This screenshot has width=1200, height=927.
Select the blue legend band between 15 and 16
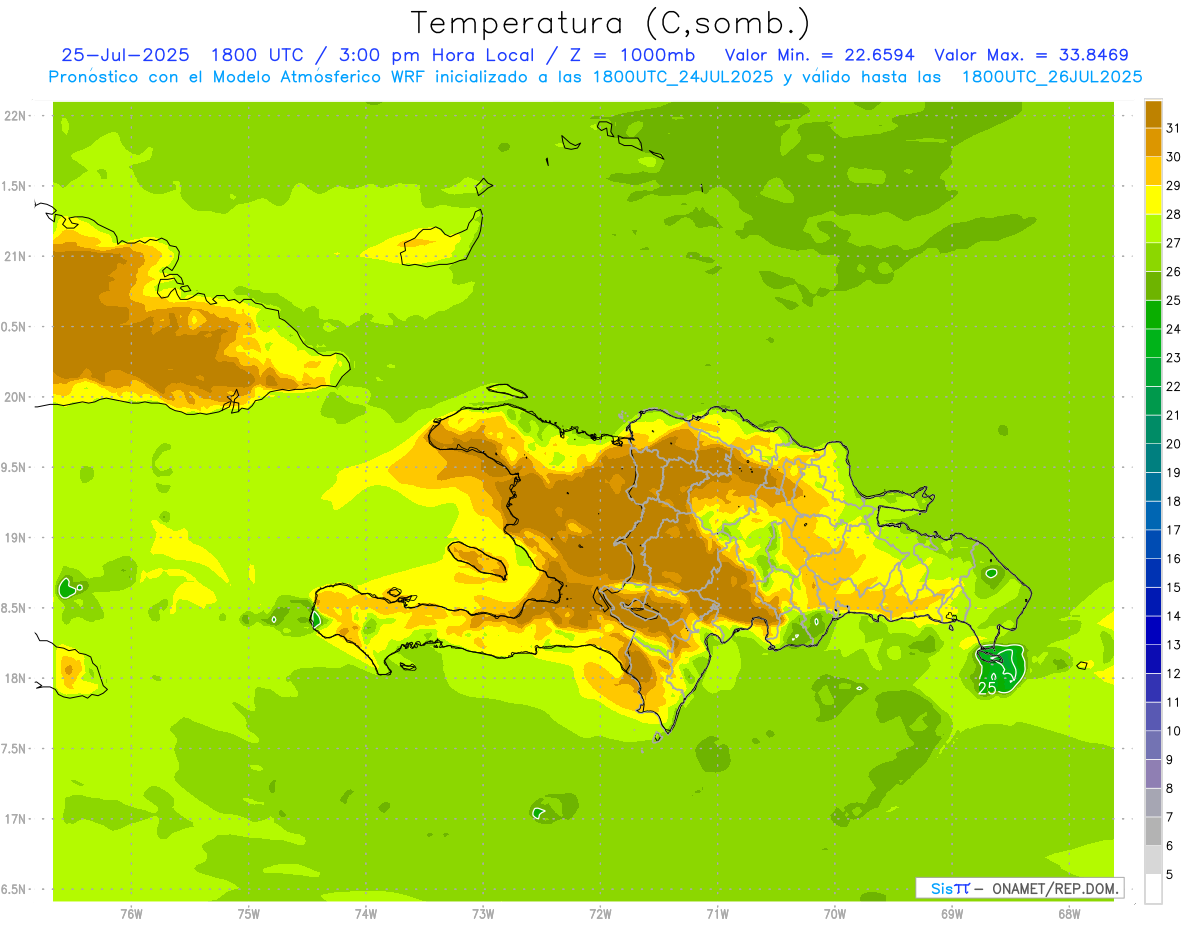point(1153,573)
